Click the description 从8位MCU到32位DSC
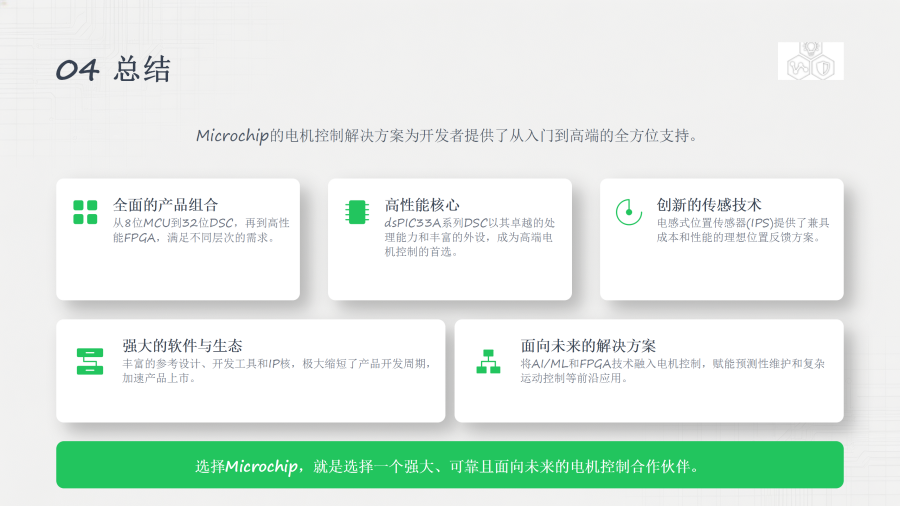Screen dimensions: 900x506 click(x=201, y=230)
